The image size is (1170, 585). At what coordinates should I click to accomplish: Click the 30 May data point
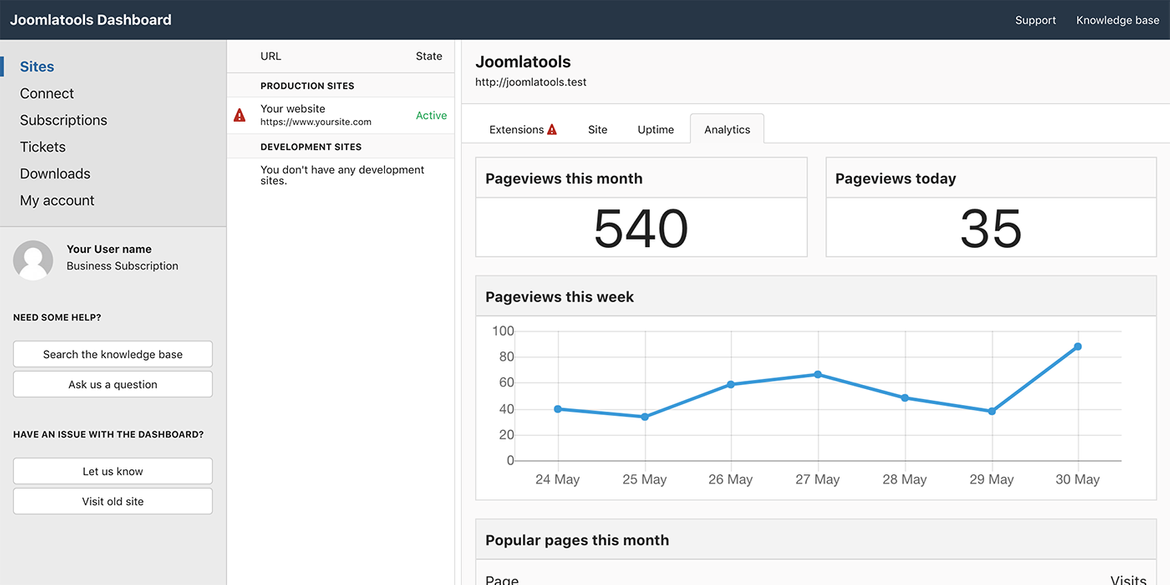(1078, 346)
